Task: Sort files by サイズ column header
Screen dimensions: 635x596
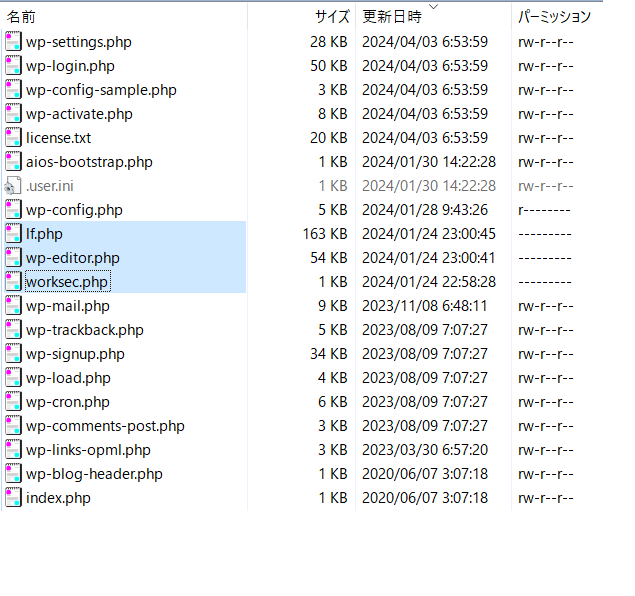Action: point(332,17)
